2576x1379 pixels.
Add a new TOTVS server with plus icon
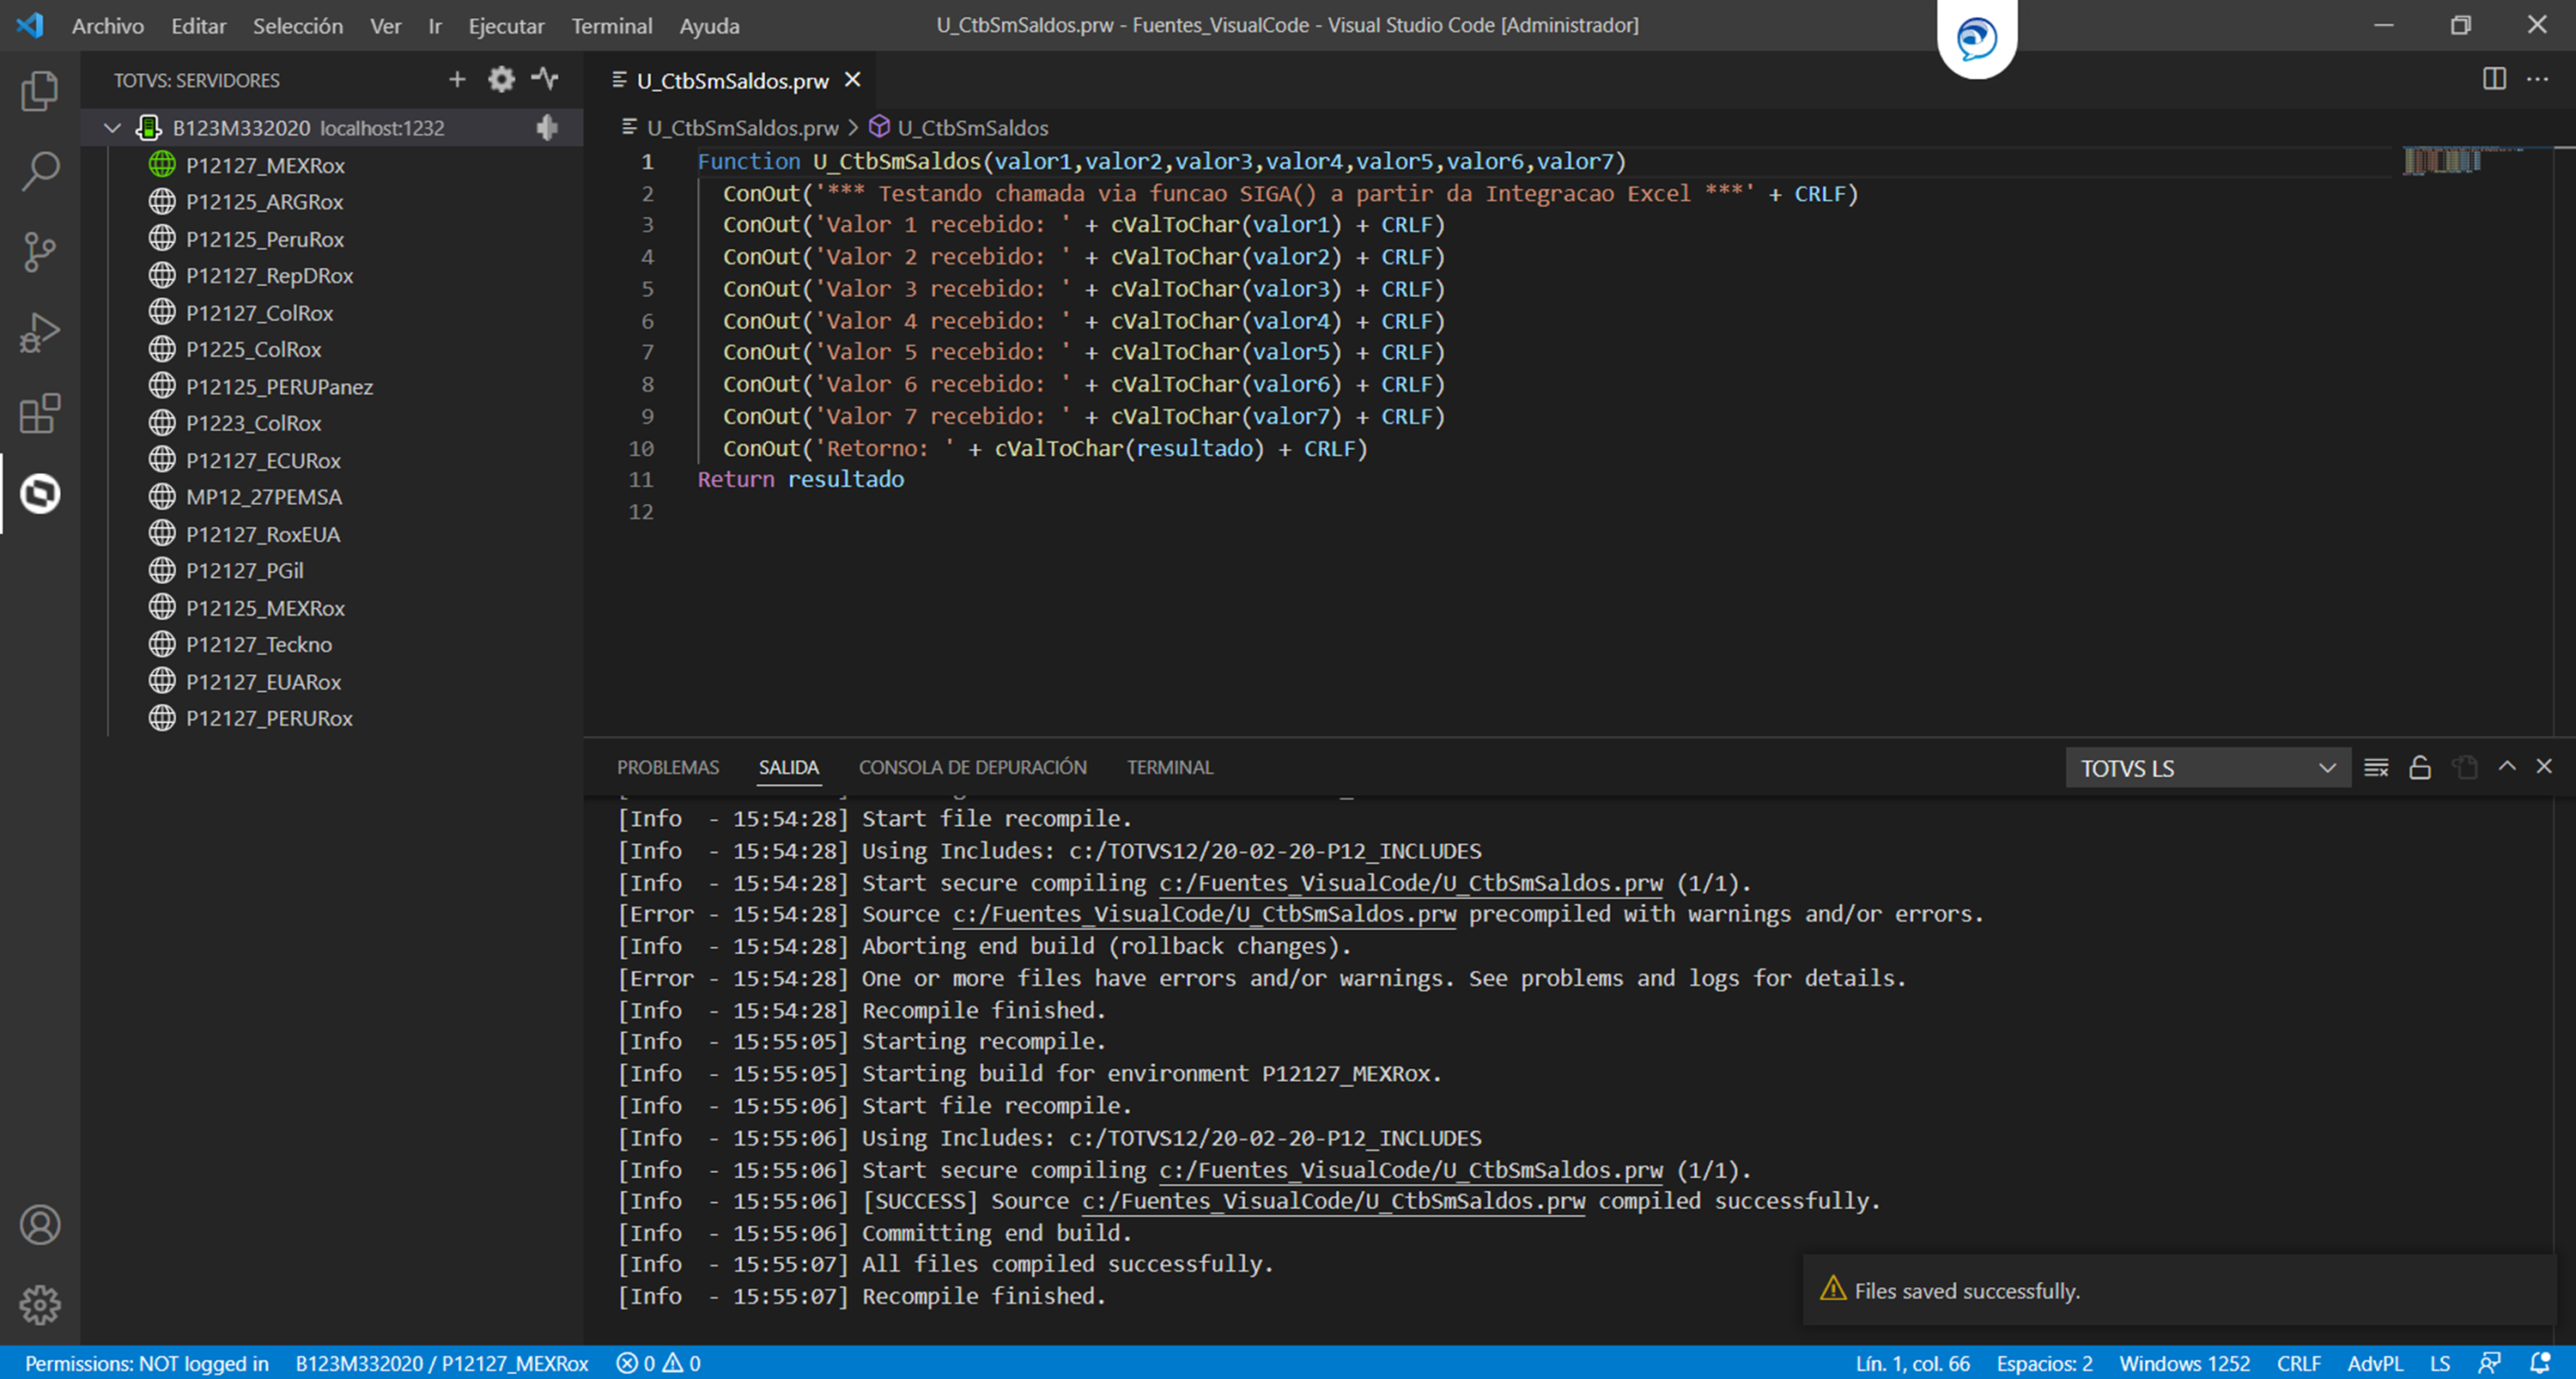pyautogui.click(x=457, y=79)
